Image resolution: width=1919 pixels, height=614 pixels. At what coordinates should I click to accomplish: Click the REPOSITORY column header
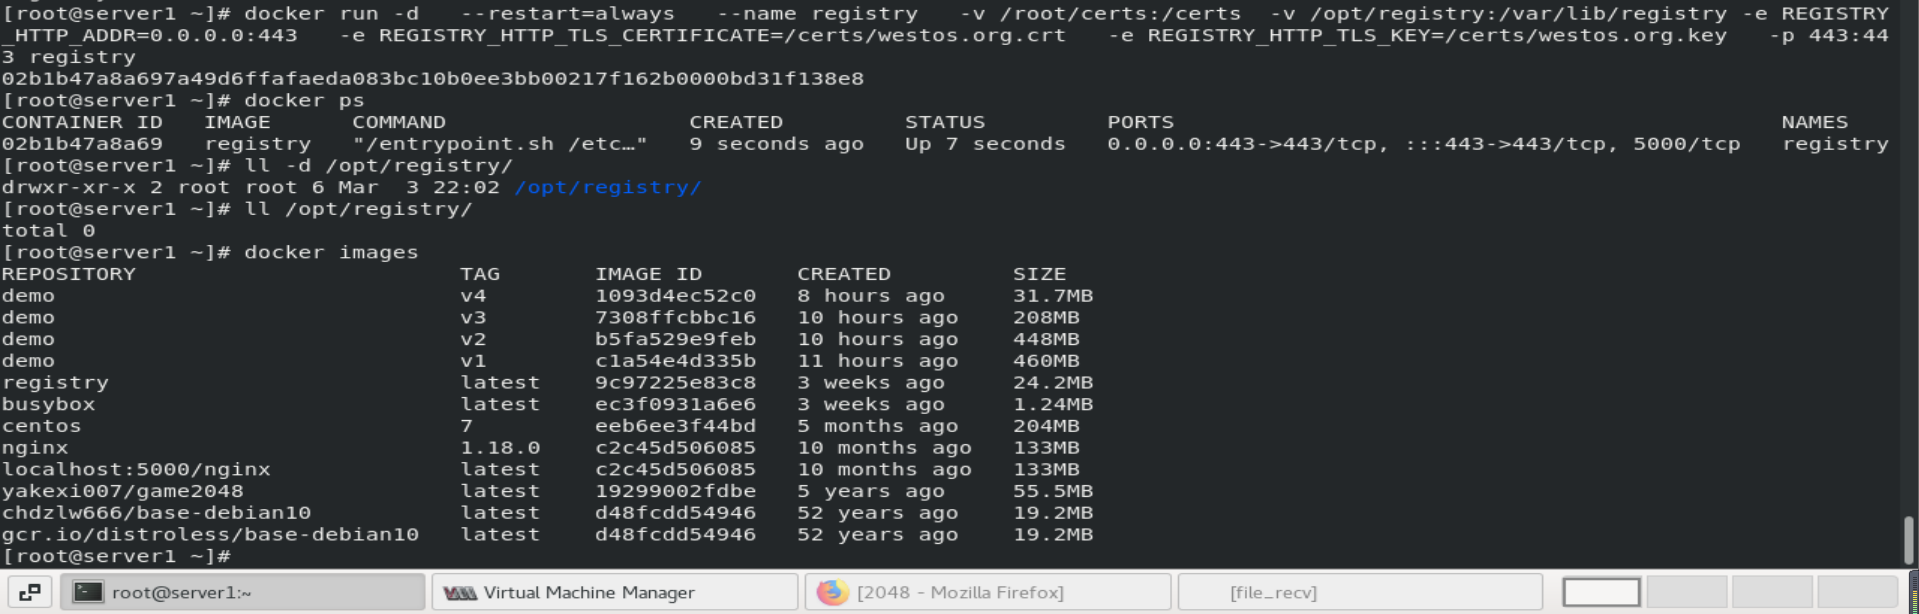click(68, 274)
